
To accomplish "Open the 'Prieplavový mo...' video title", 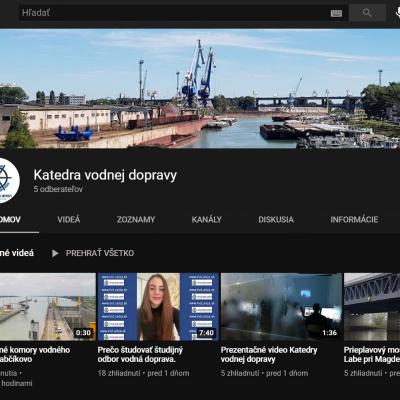I will pos(372,355).
